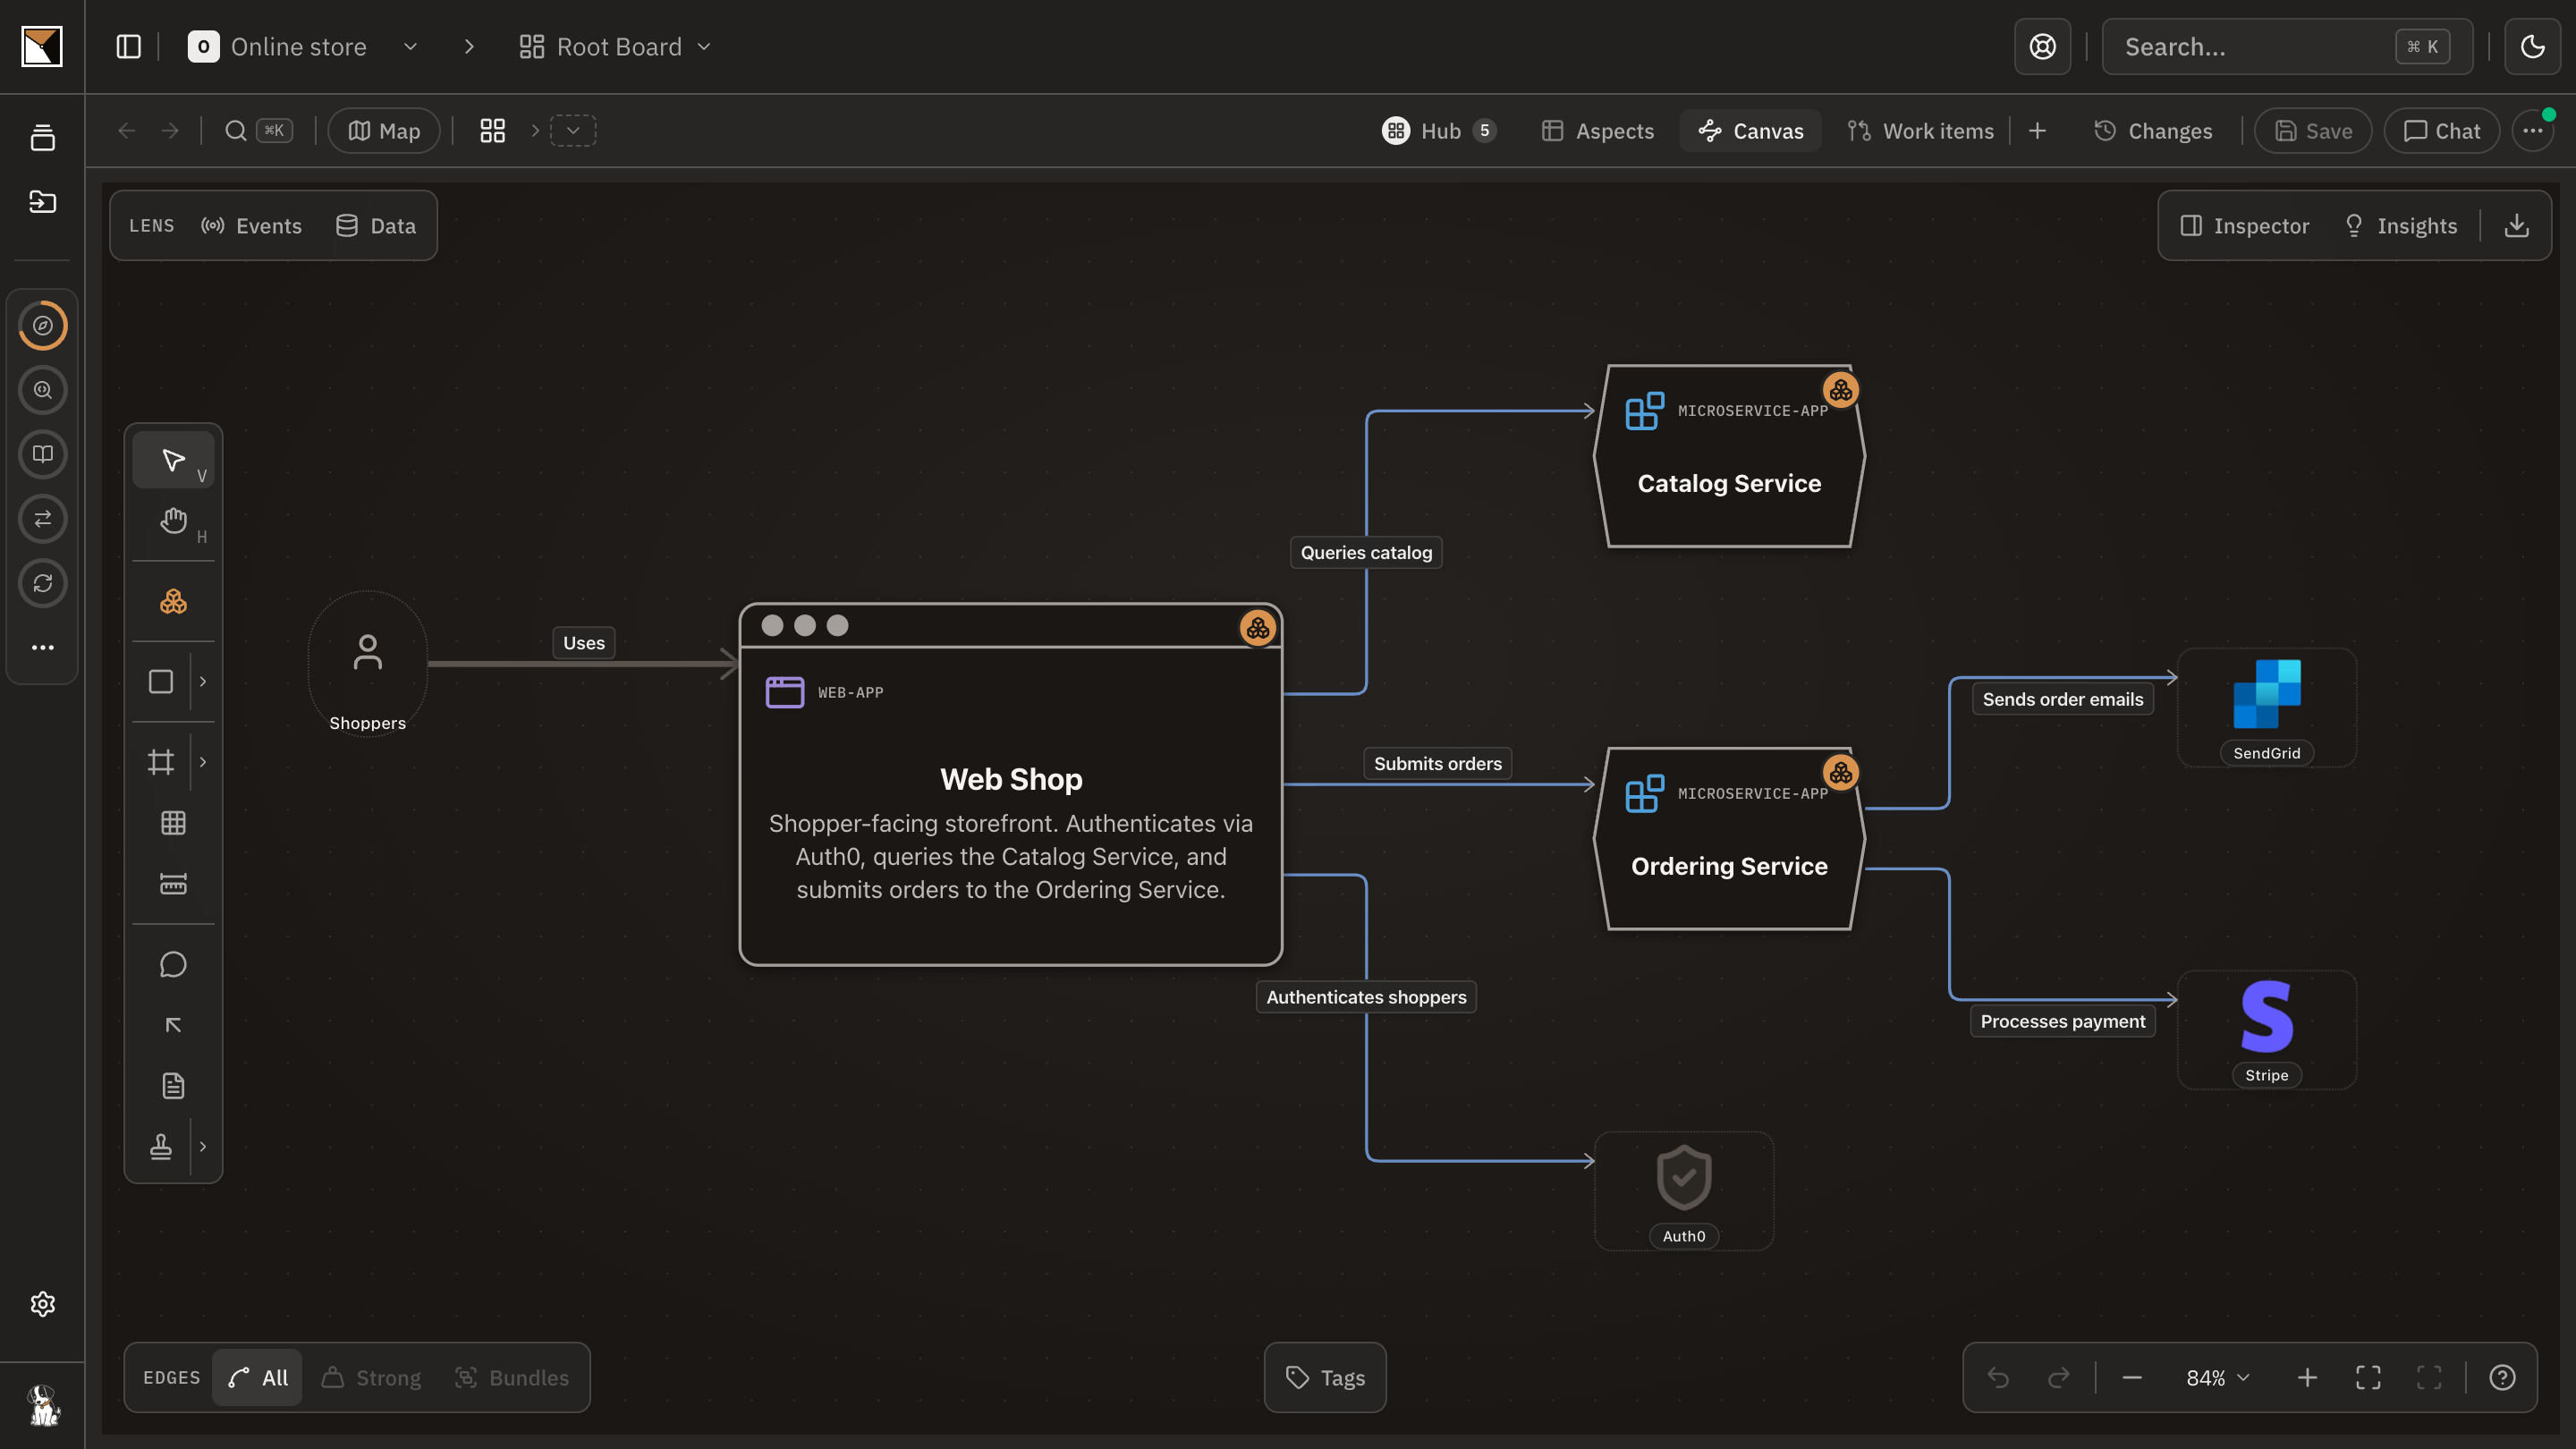Pick the orange component blocks tool
This screenshot has height=1449, width=2576.
(173, 601)
